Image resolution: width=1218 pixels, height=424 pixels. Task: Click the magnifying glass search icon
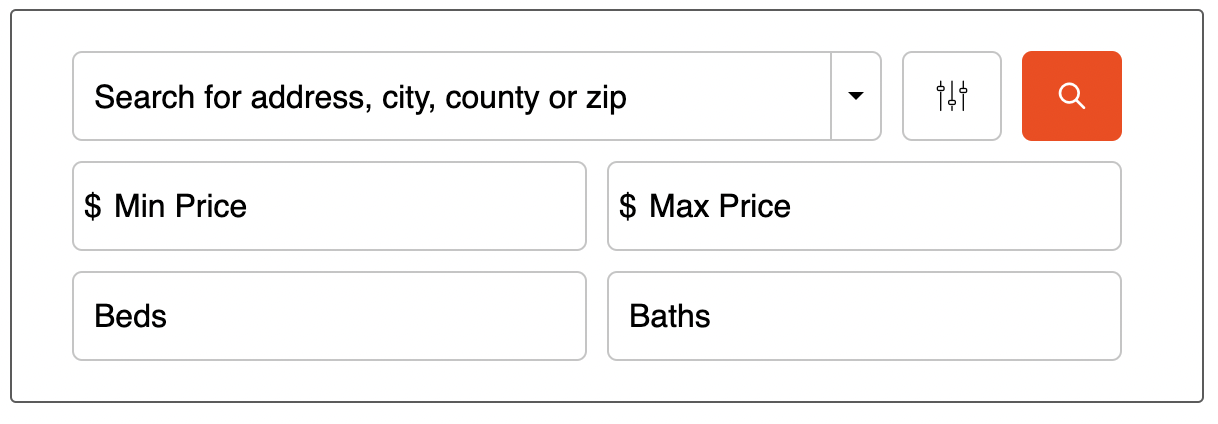click(1071, 96)
